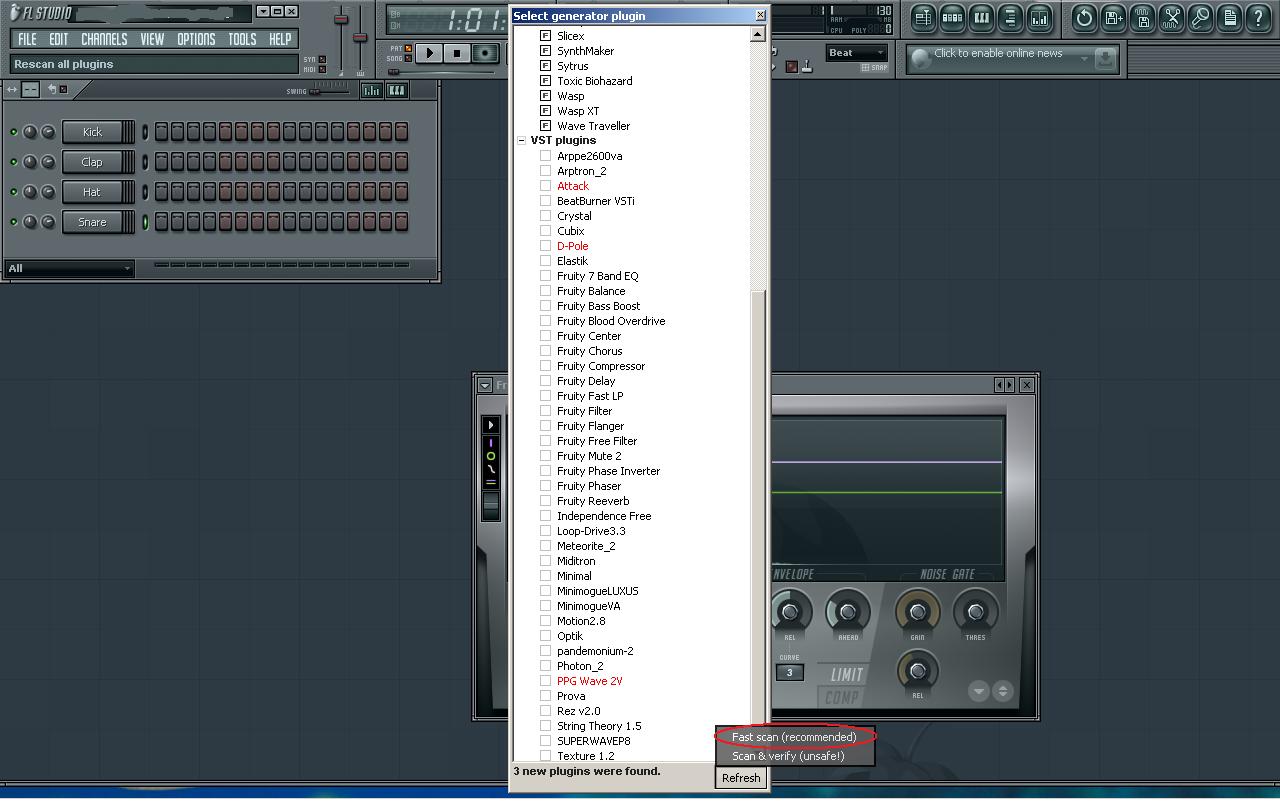Open the project info document icon
Viewport: 1280px width, 802px height.
pos(1229,17)
